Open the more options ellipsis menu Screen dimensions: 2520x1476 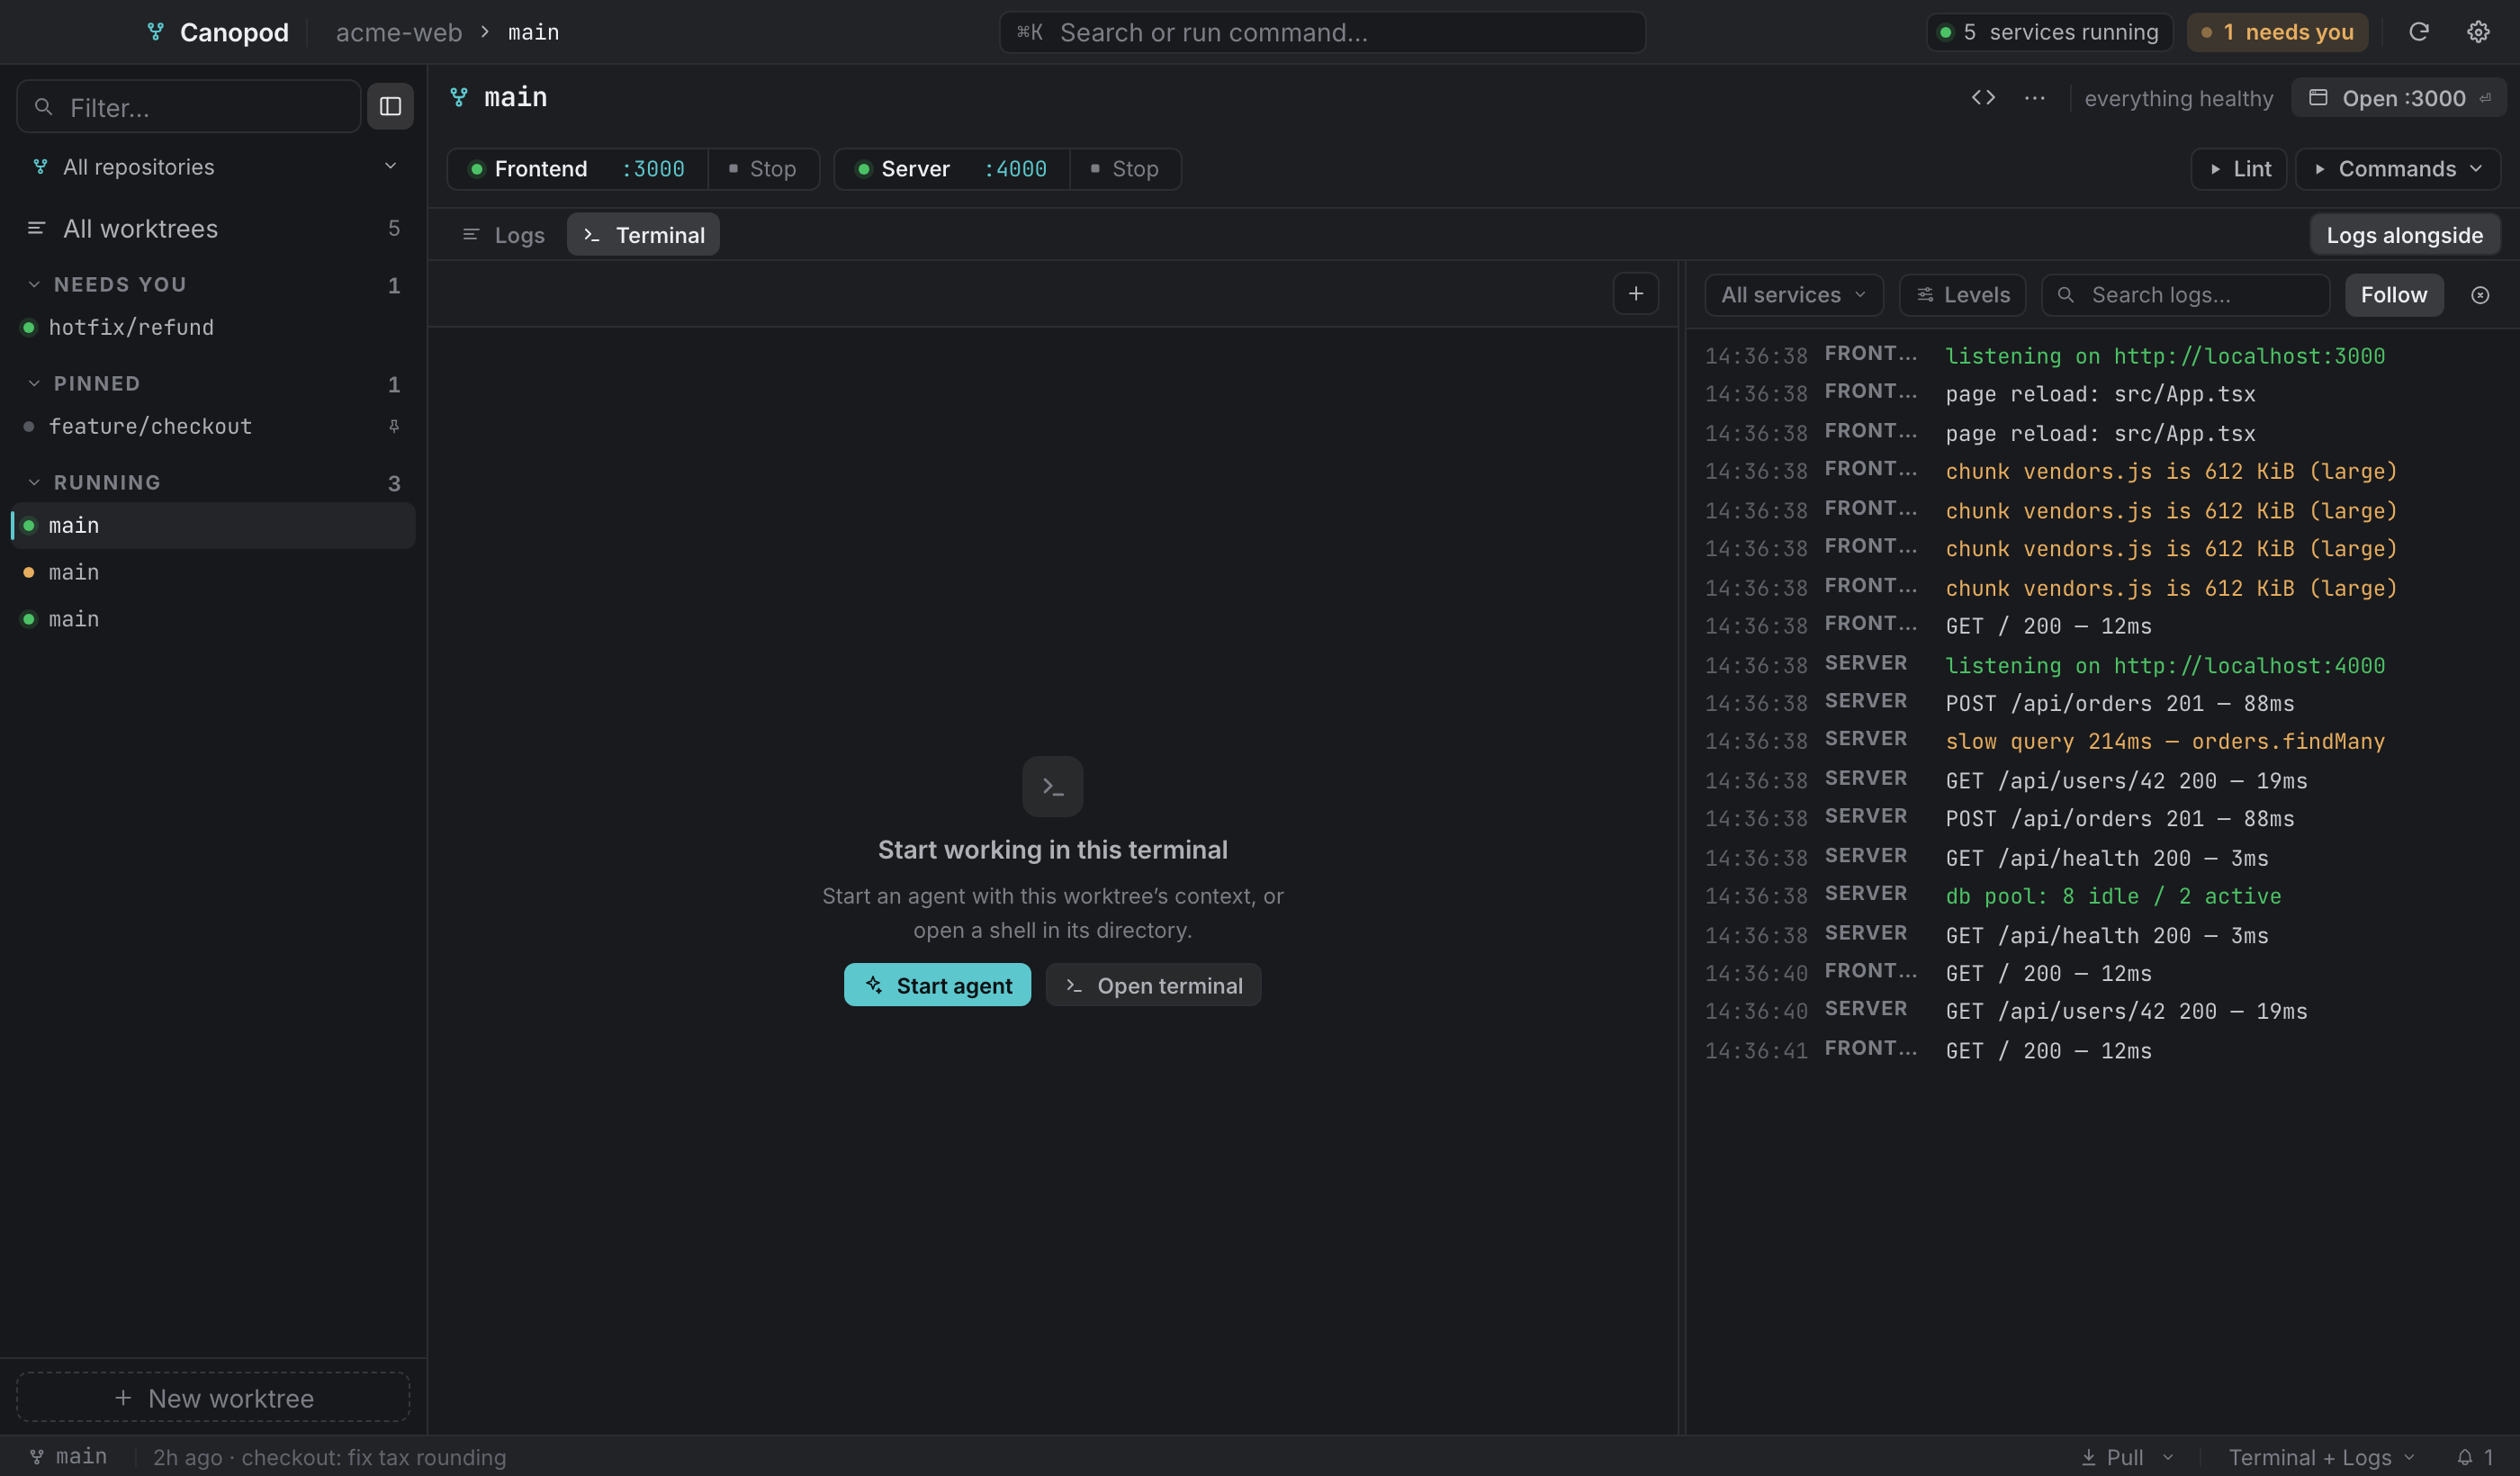[2034, 98]
